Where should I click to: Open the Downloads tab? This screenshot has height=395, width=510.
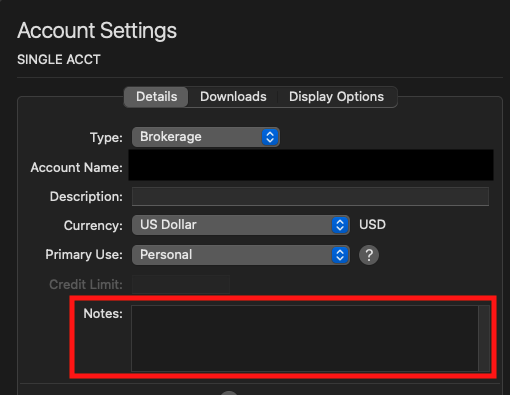[x=233, y=97]
